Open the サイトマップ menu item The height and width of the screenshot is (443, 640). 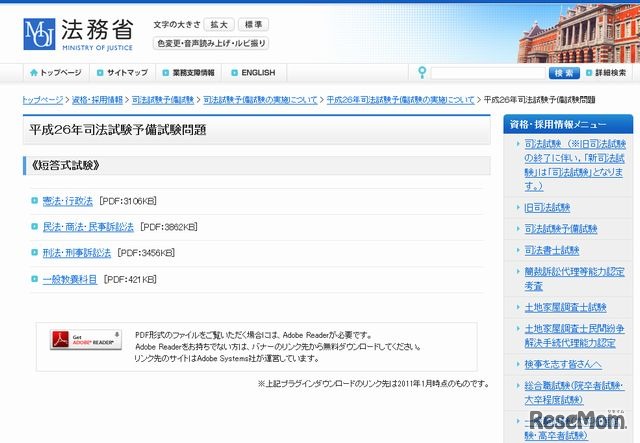pyautogui.click(x=122, y=73)
